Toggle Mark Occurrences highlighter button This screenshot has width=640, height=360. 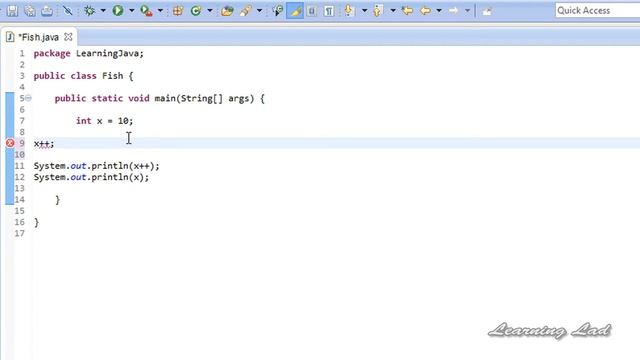pyautogui.click(x=295, y=11)
